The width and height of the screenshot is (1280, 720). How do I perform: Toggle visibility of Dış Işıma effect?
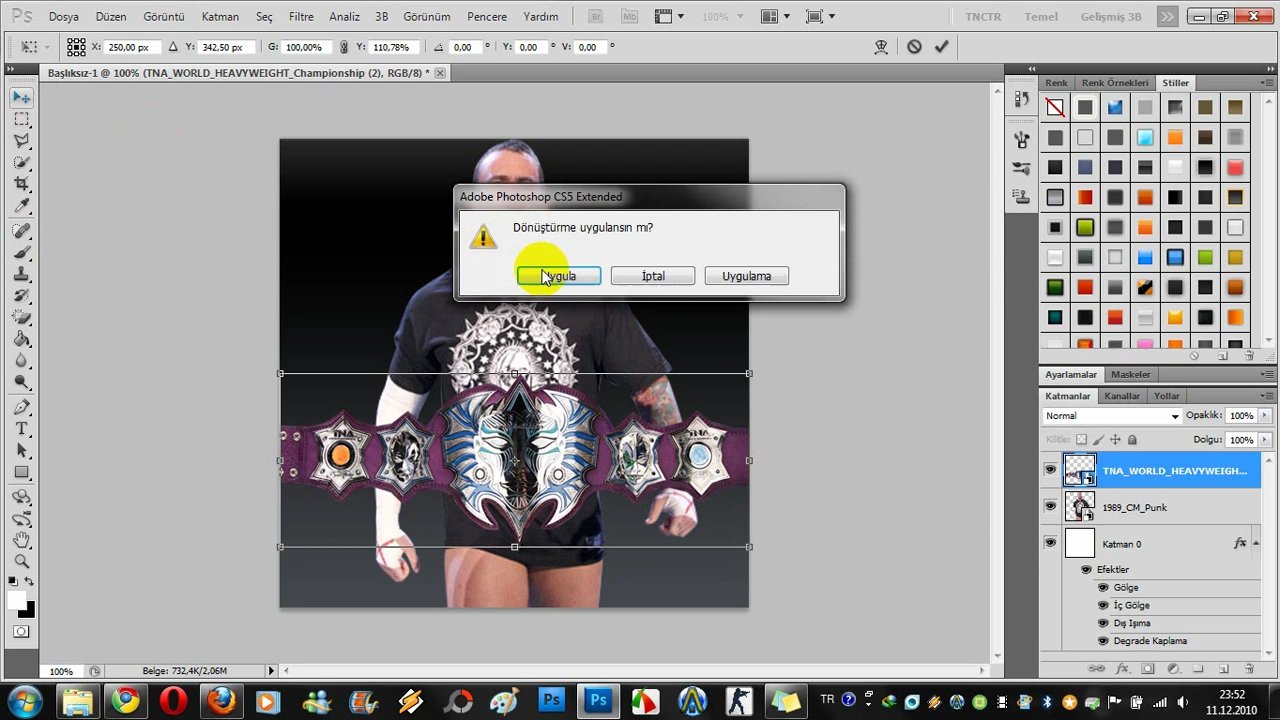point(1104,624)
